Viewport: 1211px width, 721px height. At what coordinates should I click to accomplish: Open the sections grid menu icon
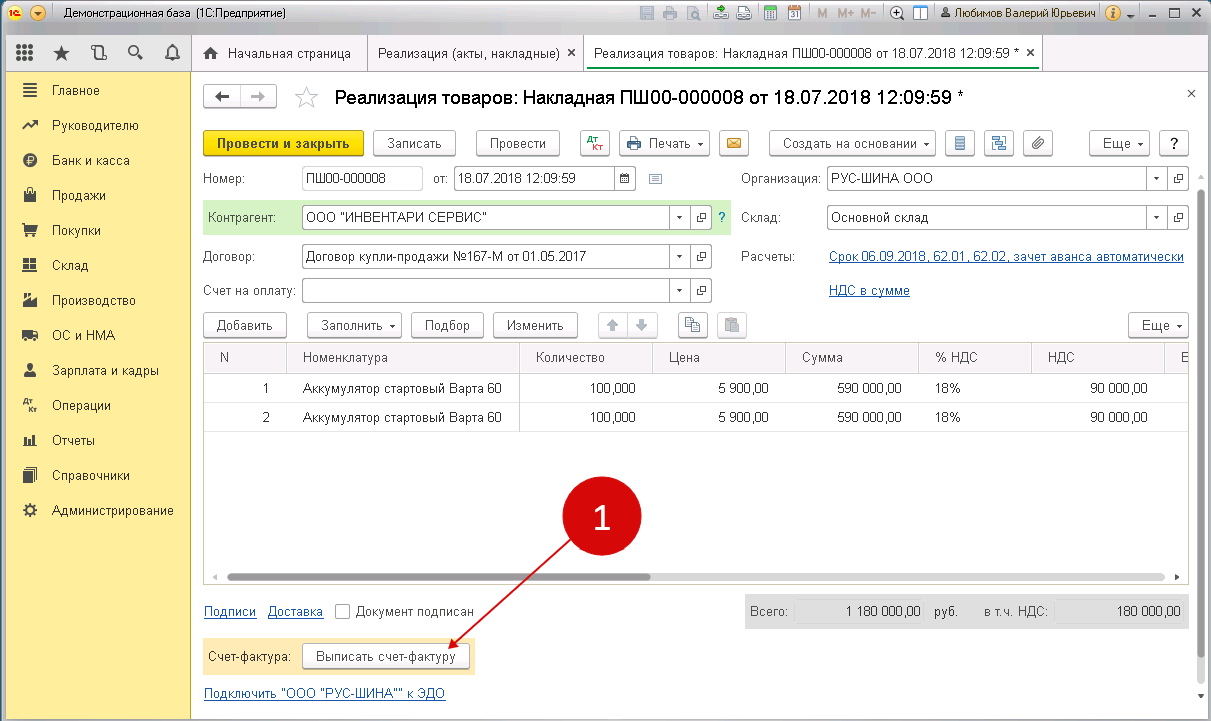pyautogui.click(x=25, y=53)
